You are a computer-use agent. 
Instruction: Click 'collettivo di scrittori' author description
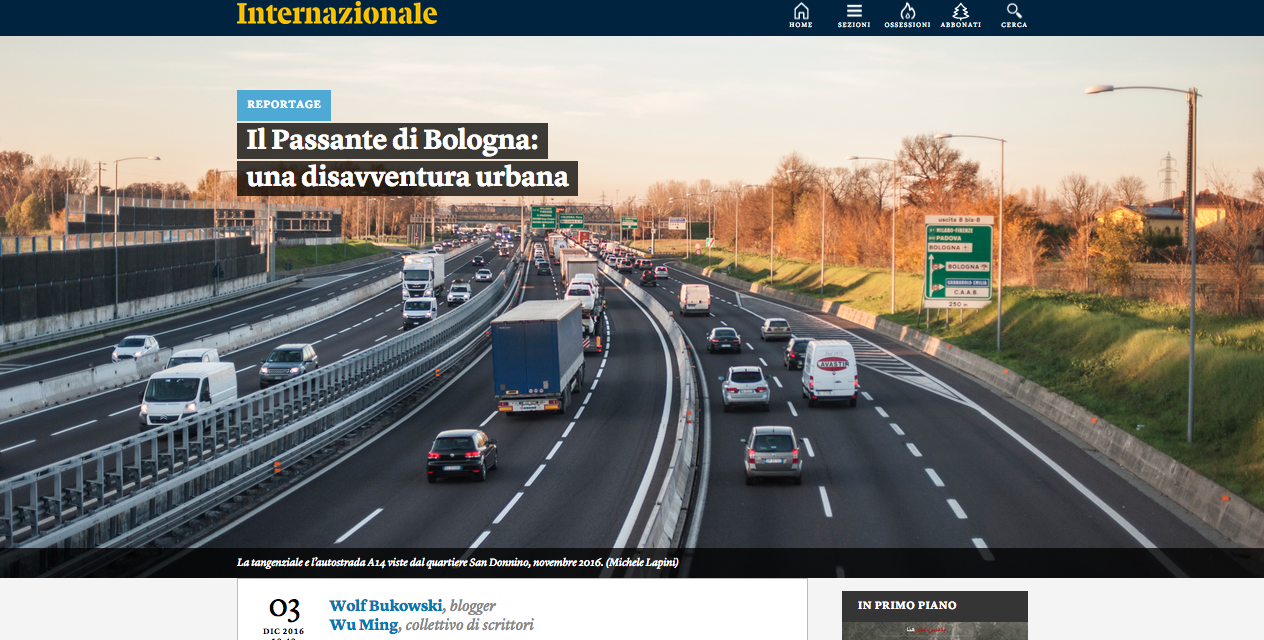pos(470,625)
